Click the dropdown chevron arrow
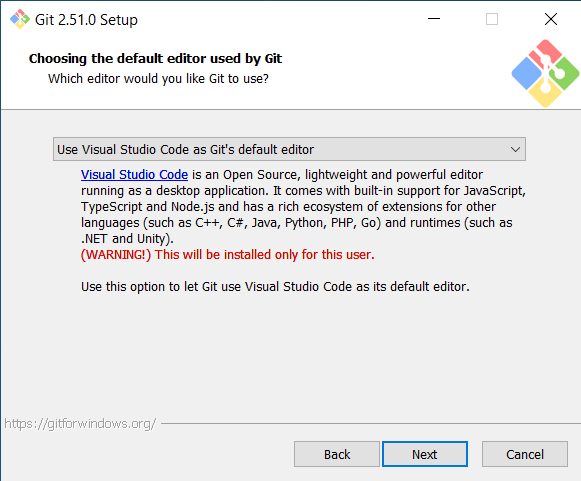Screen dimensions: 581x481 [515, 149]
